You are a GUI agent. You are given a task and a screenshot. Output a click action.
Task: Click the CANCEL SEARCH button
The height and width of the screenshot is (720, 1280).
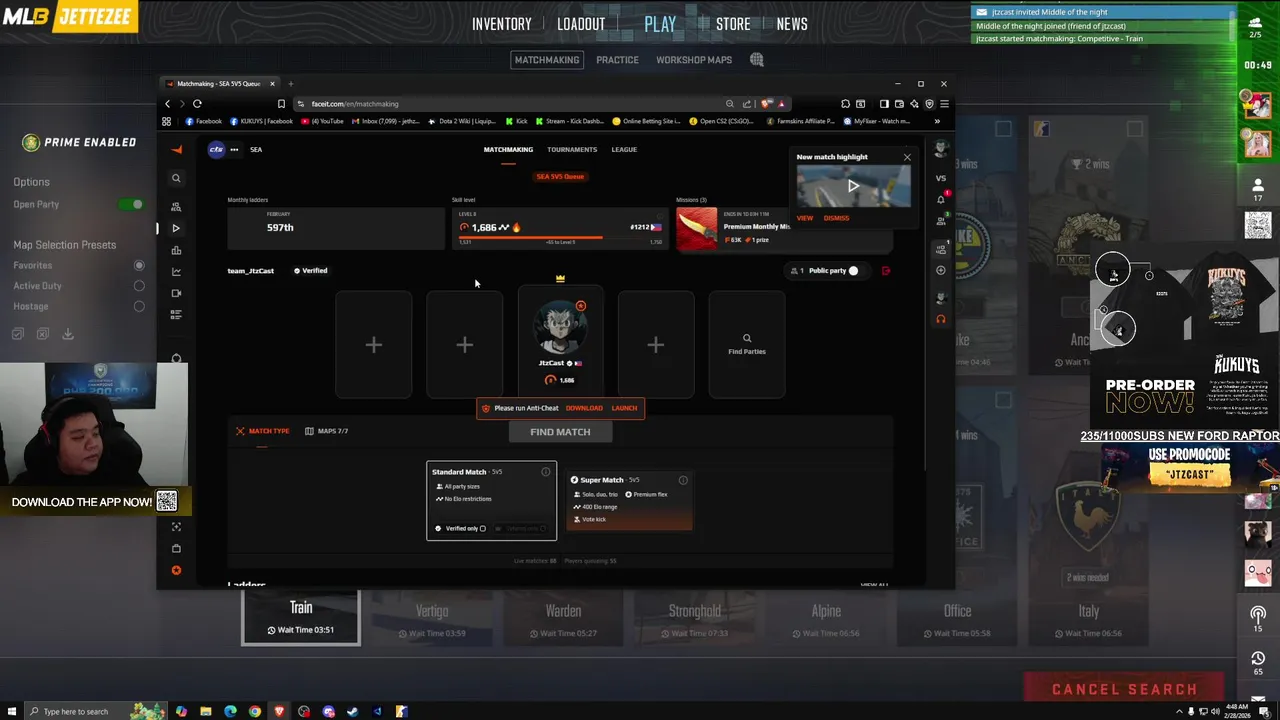[1124, 689]
